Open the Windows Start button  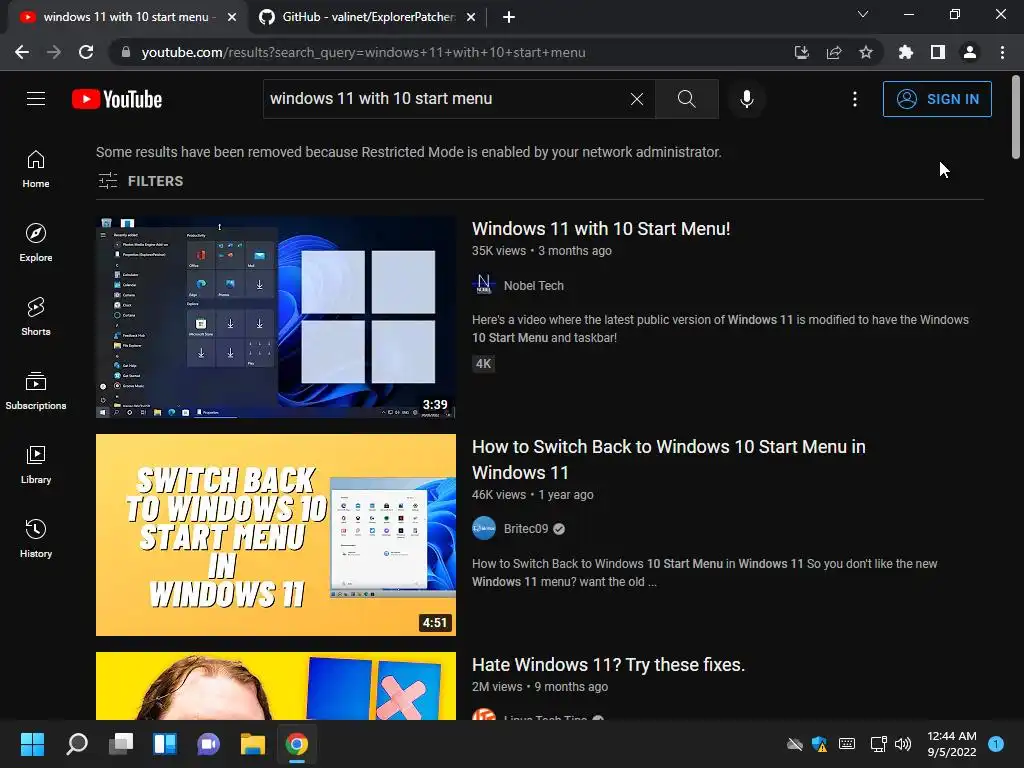click(x=33, y=744)
